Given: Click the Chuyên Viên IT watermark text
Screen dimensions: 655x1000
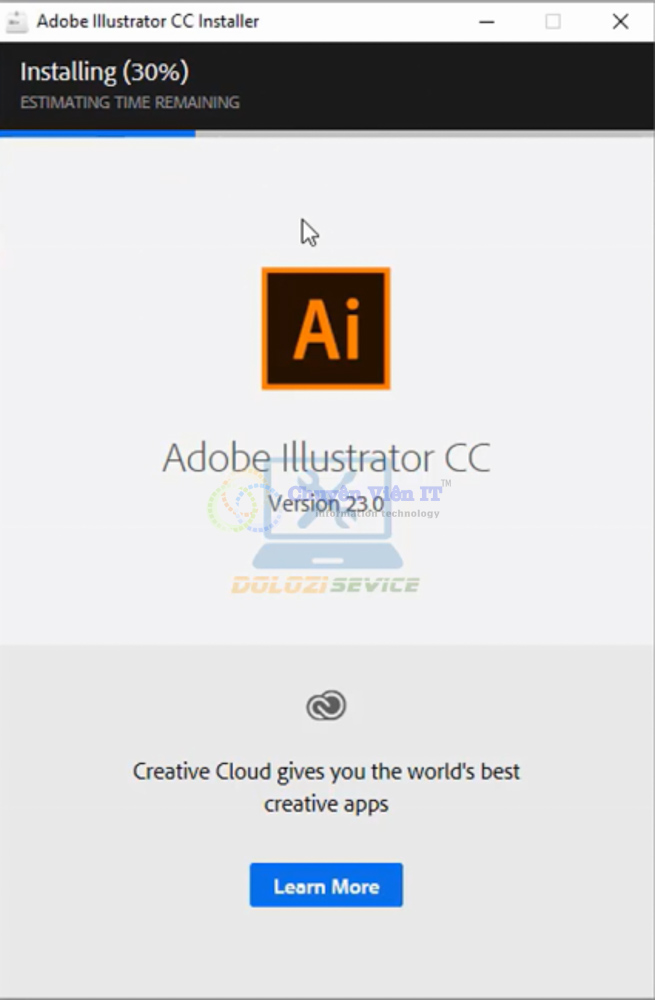Looking at the screenshot, I should point(365,493).
